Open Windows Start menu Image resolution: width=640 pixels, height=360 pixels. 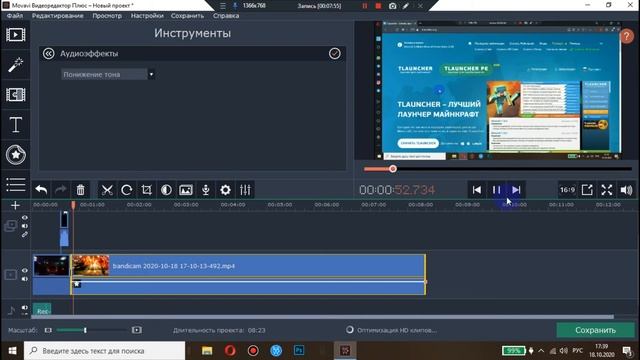click(12, 351)
